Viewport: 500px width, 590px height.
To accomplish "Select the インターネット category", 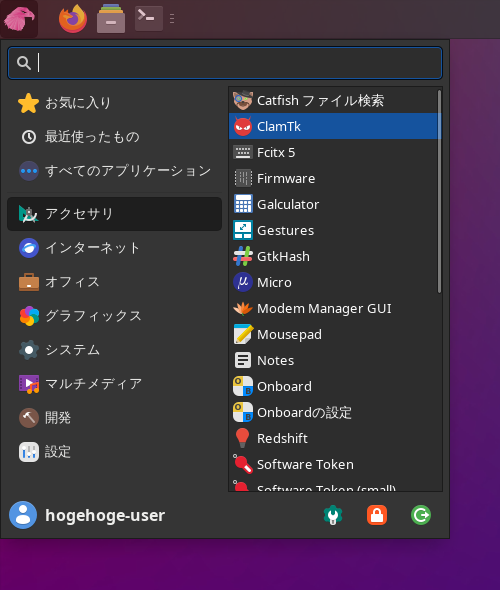I will [x=114, y=248].
